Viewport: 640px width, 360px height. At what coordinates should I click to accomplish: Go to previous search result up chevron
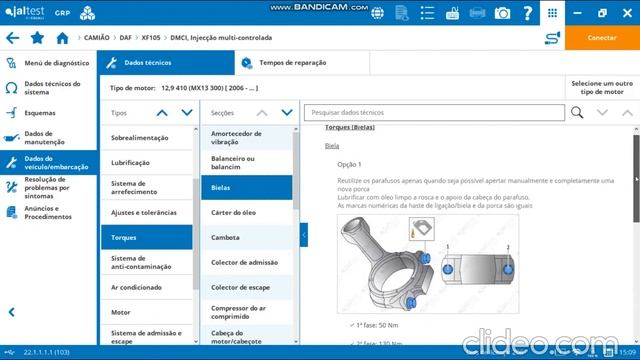[x=627, y=112]
